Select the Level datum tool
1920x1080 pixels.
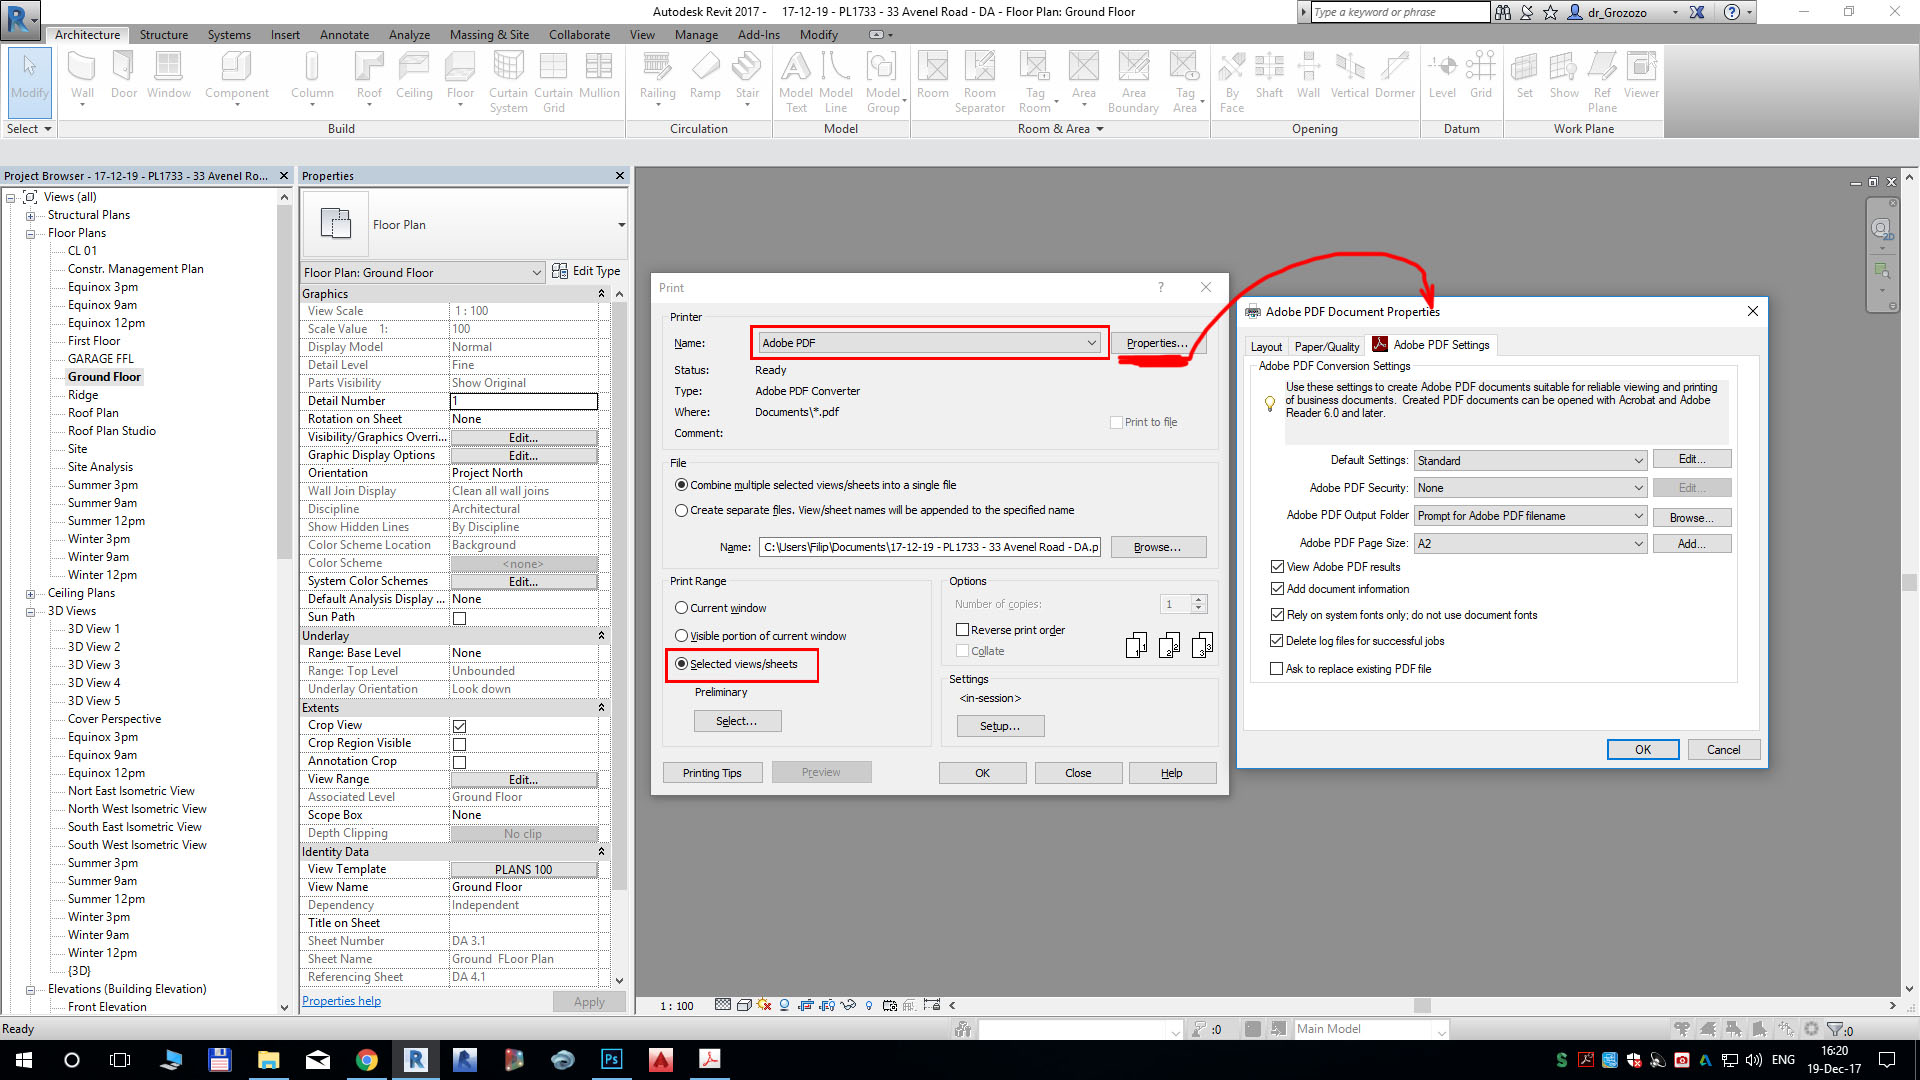[1442, 76]
